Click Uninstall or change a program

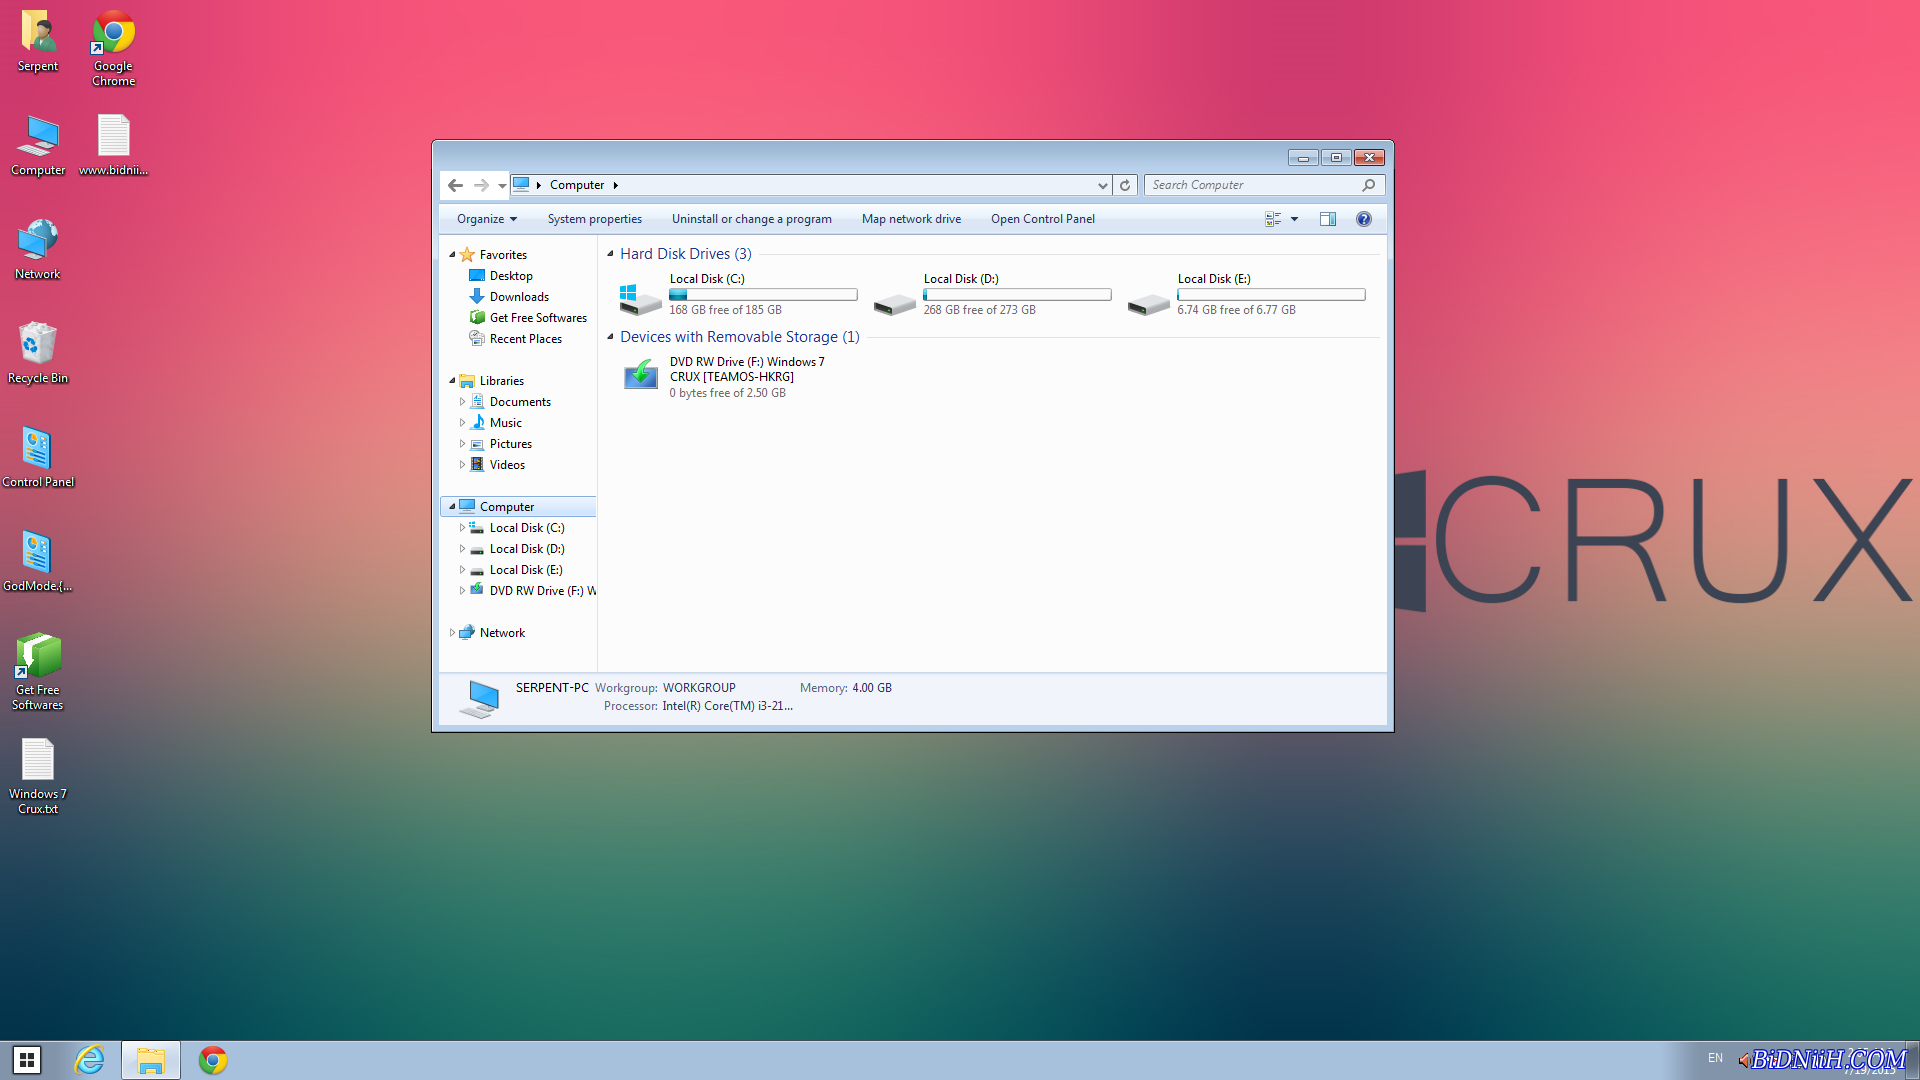click(752, 219)
